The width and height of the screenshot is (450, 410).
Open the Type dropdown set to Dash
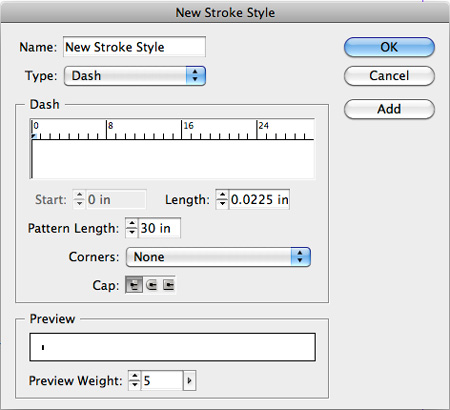click(135, 76)
